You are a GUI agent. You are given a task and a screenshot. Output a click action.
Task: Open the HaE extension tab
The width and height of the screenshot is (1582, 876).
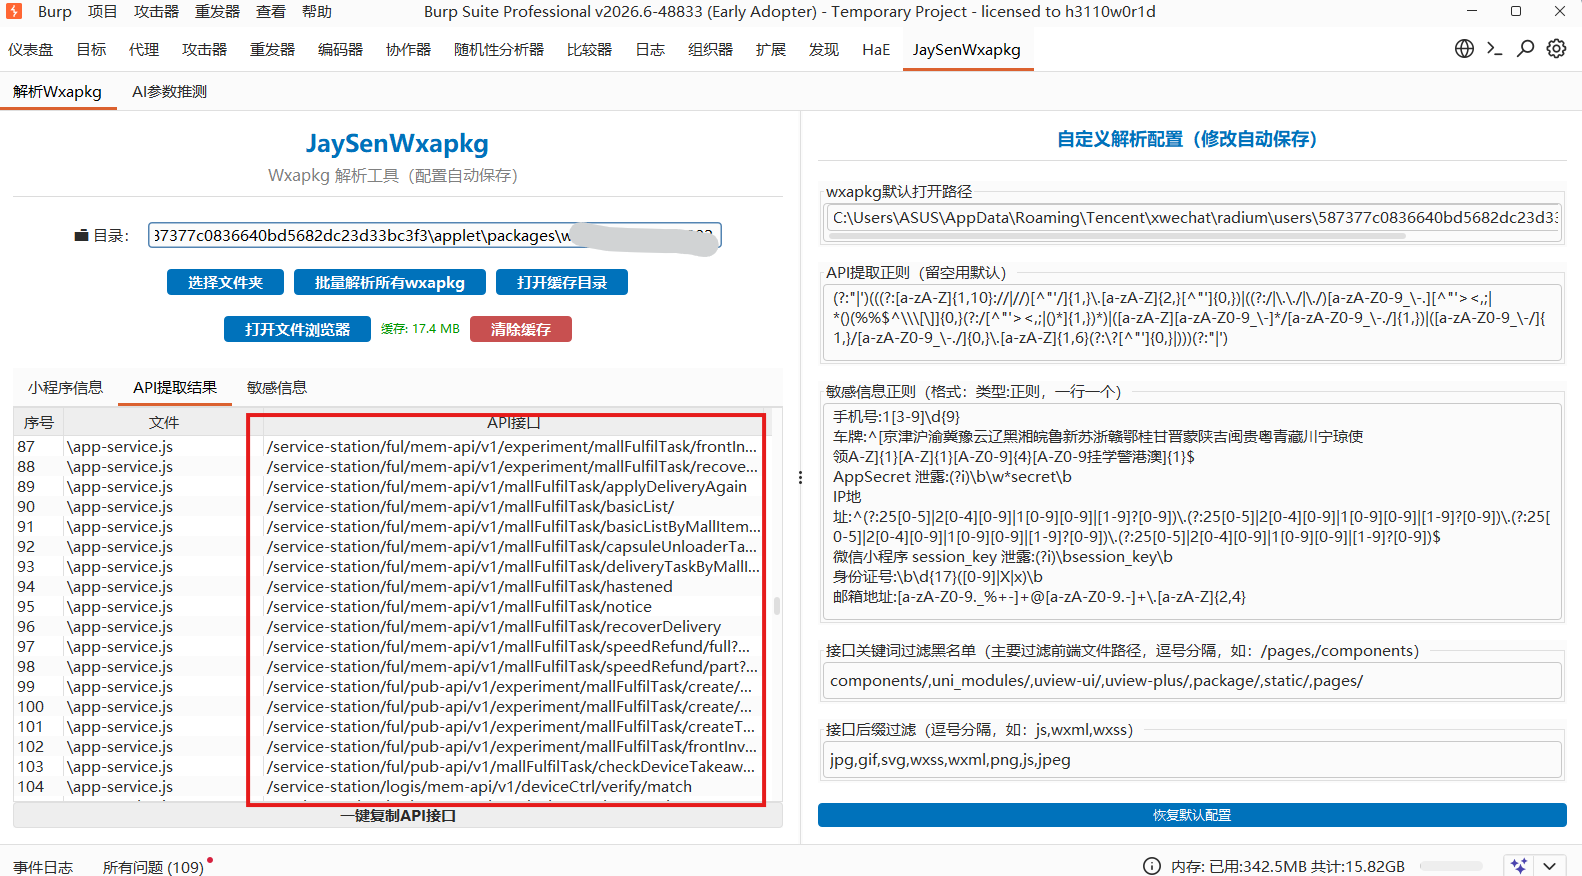(x=876, y=49)
